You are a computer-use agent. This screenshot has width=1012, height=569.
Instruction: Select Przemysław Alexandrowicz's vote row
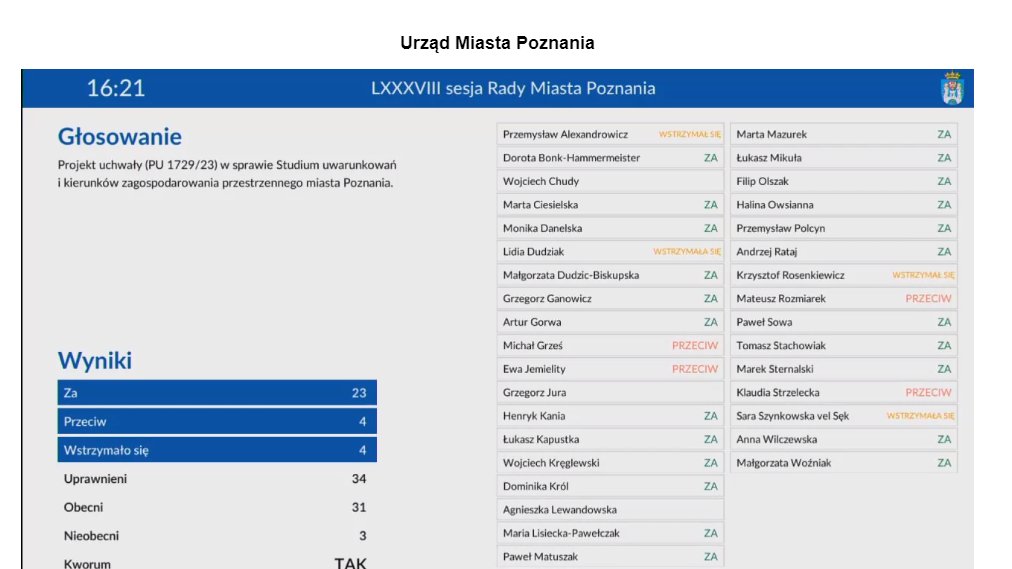[610, 134]
